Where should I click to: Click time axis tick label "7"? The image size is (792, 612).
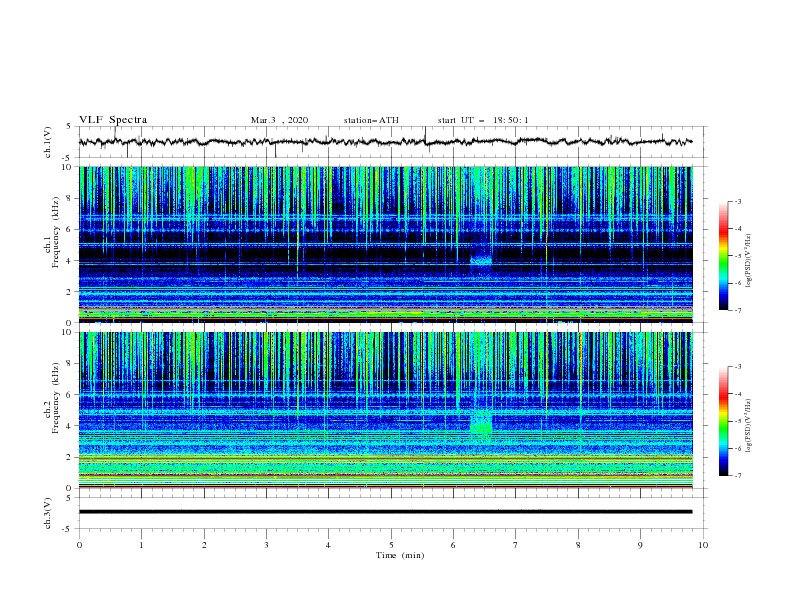(516, 545)
